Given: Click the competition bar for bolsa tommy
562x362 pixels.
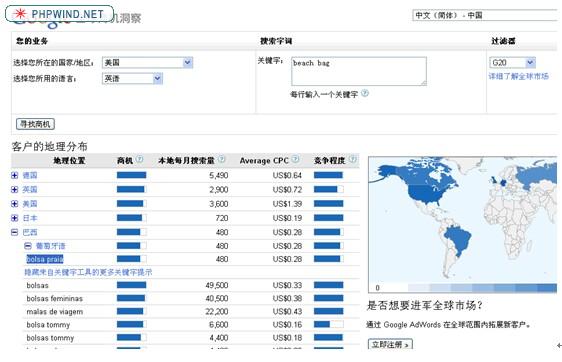Looking at the screenshot, I should [x=329, y=324].
